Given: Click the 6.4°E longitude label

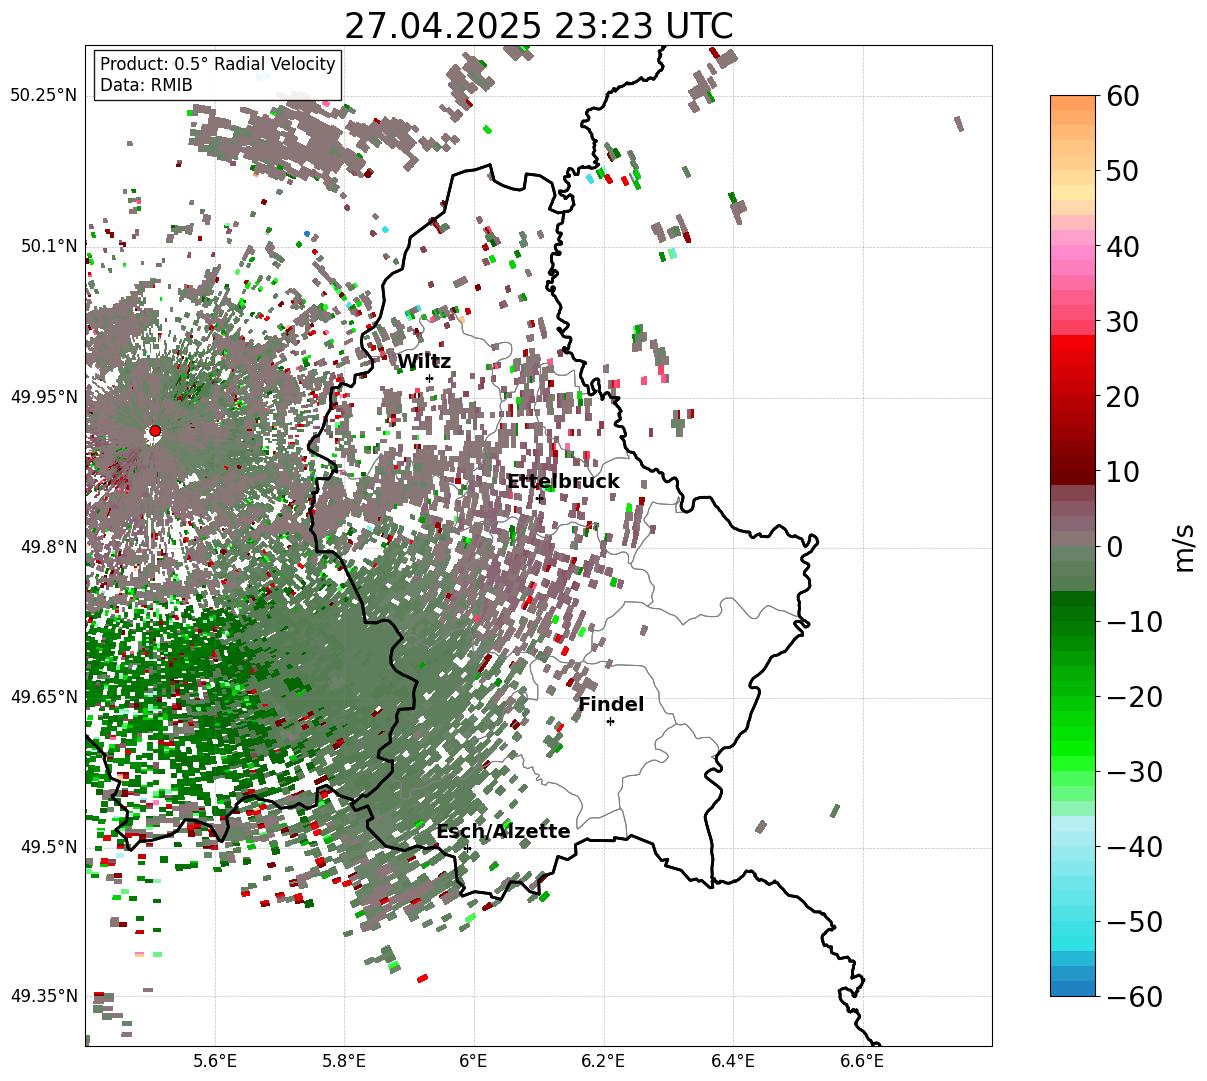Looking at the screenshot, I should [733, 1062].
